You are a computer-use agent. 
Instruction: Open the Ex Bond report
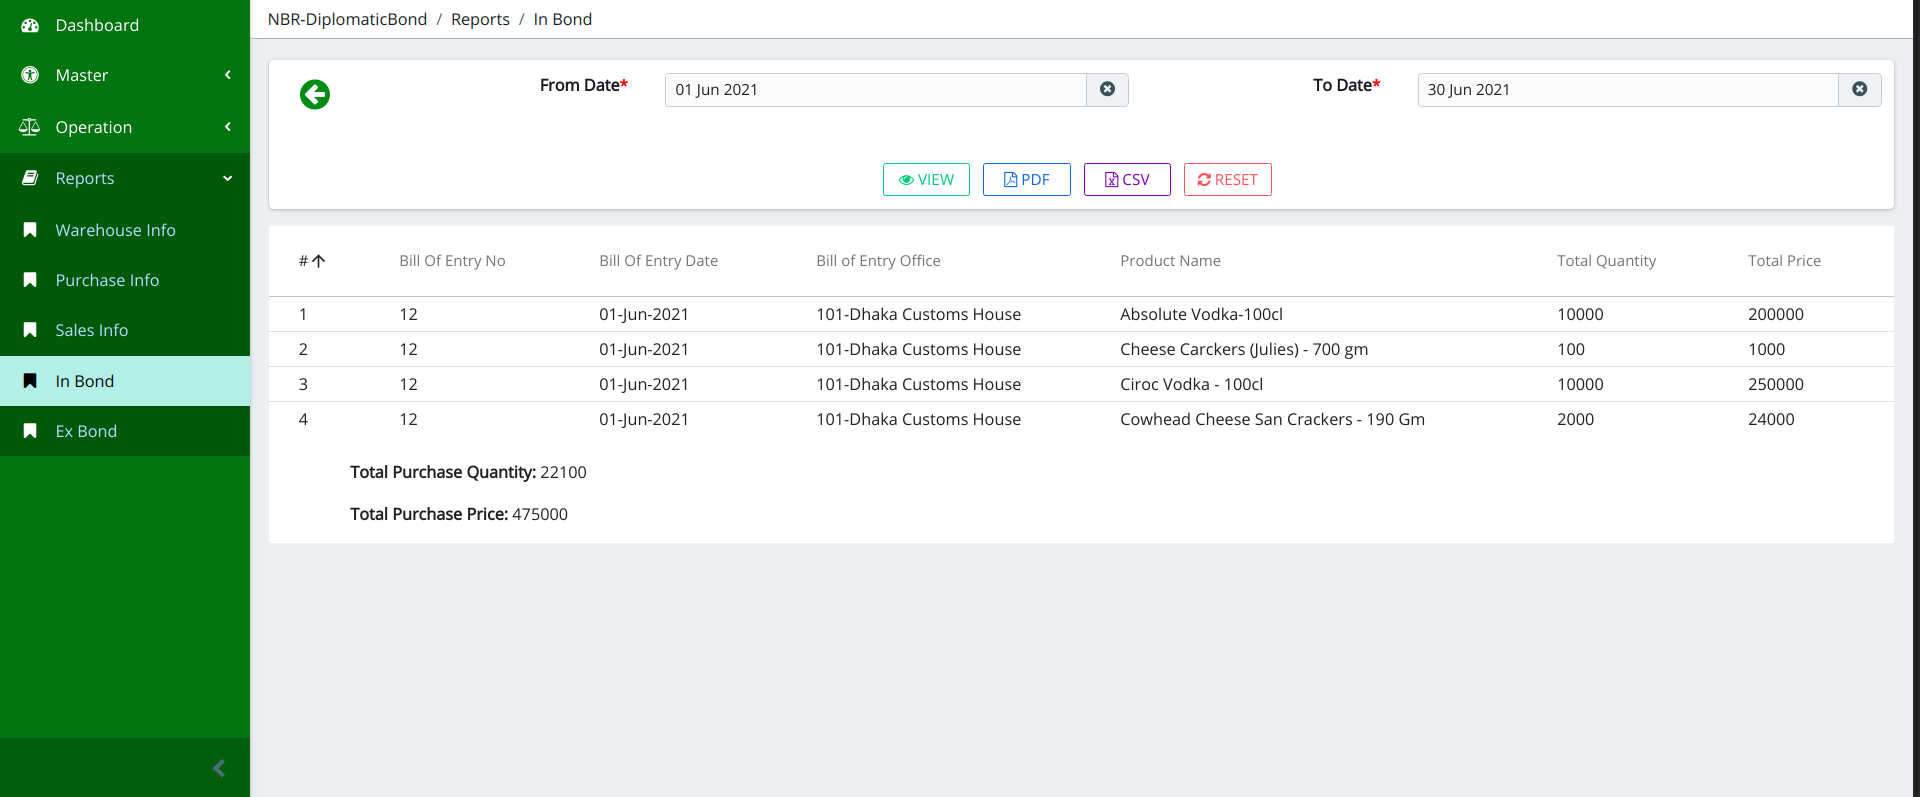(x=125, y=431)
